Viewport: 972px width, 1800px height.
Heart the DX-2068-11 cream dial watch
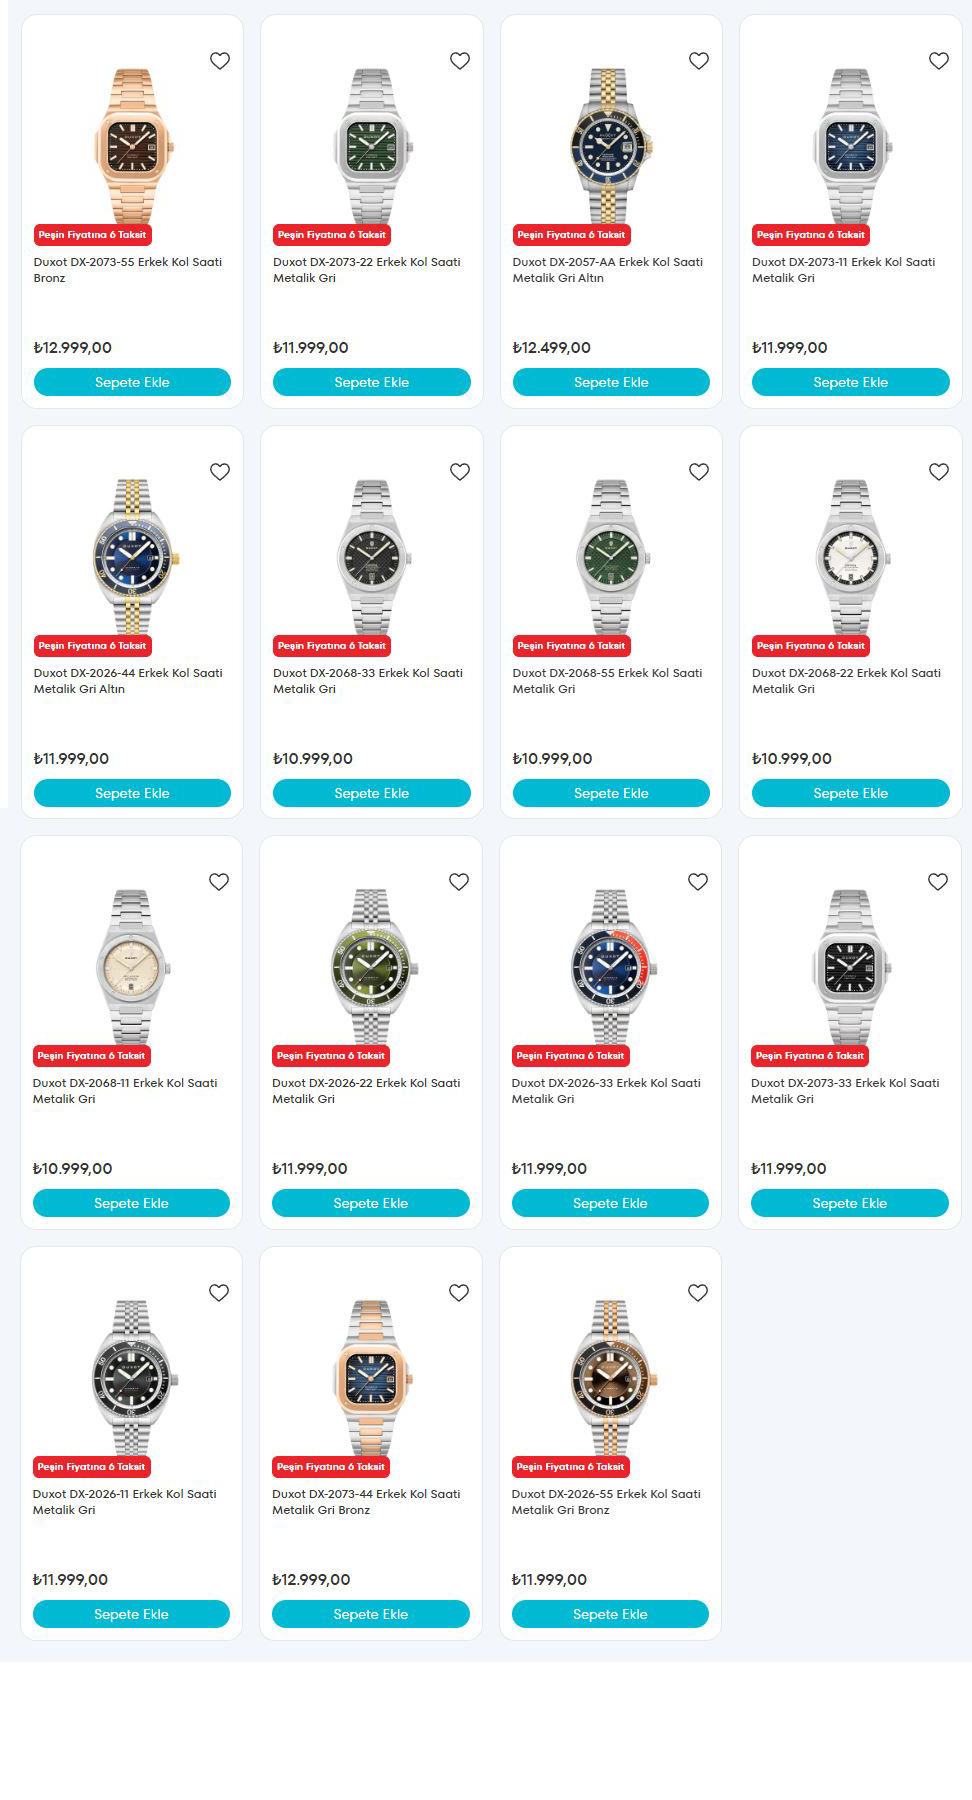[219, 882]
